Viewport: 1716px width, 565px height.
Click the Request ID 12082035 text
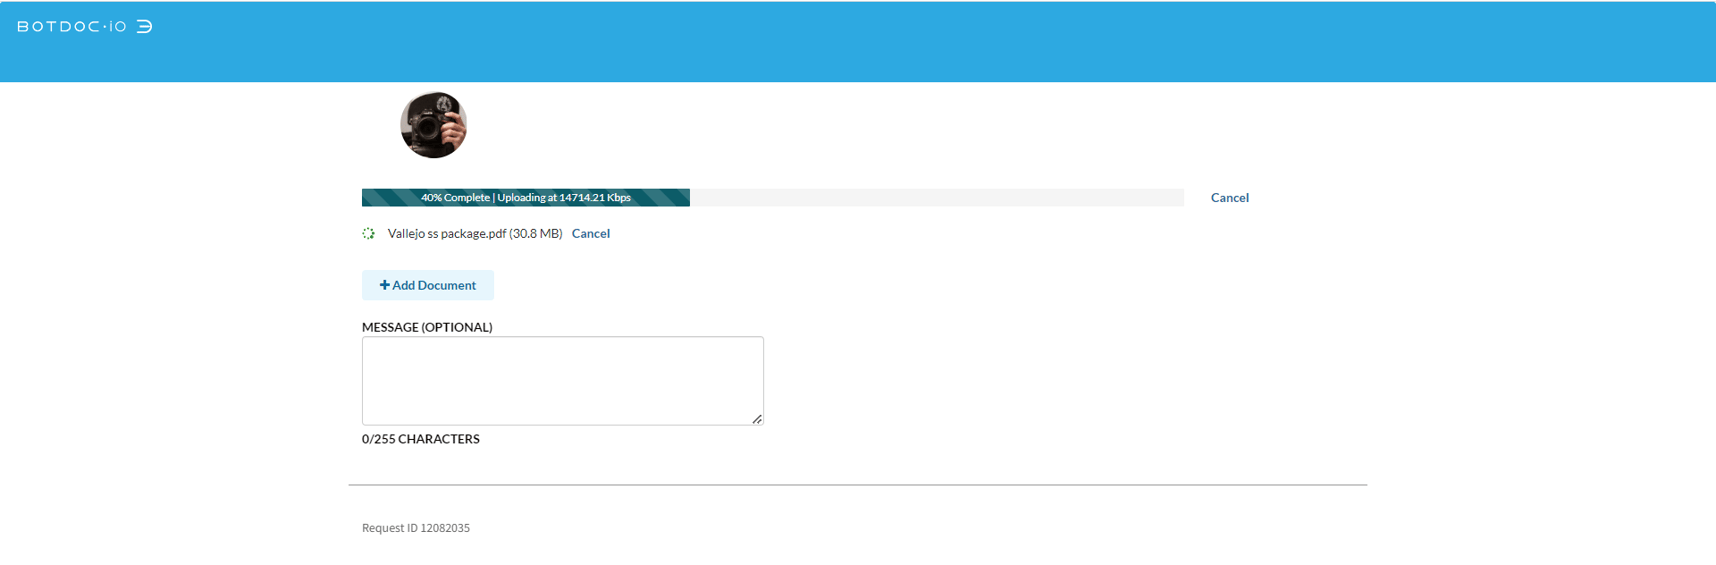click(416, 528)
